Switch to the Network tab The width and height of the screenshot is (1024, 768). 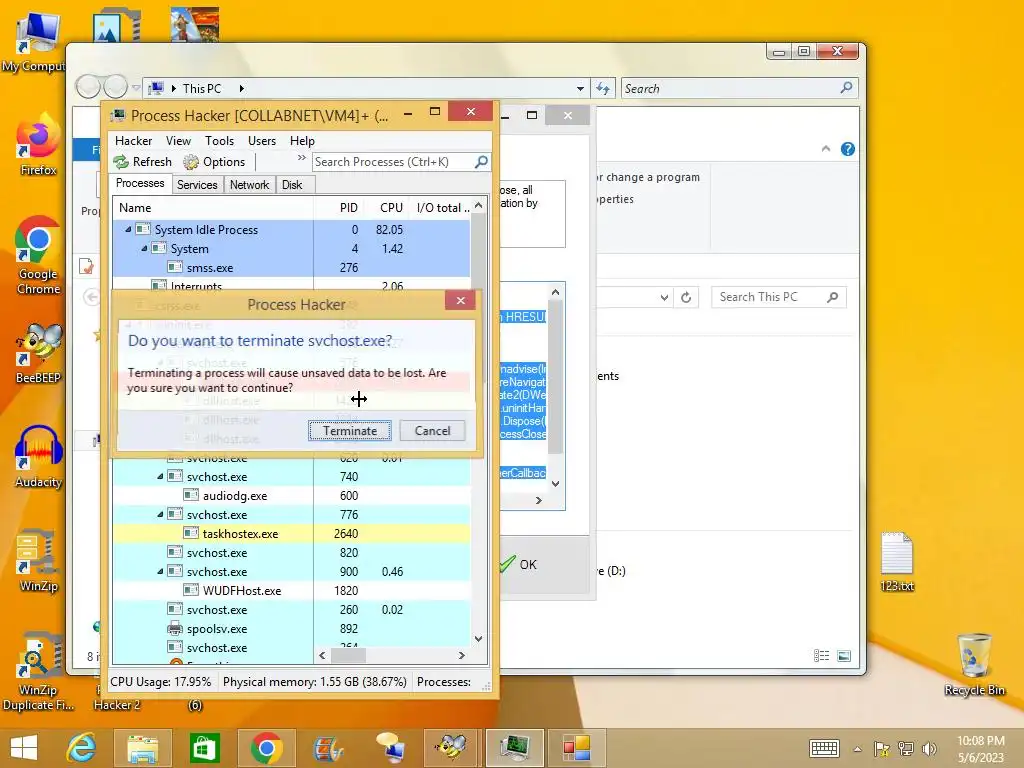(x=249, y=185)
